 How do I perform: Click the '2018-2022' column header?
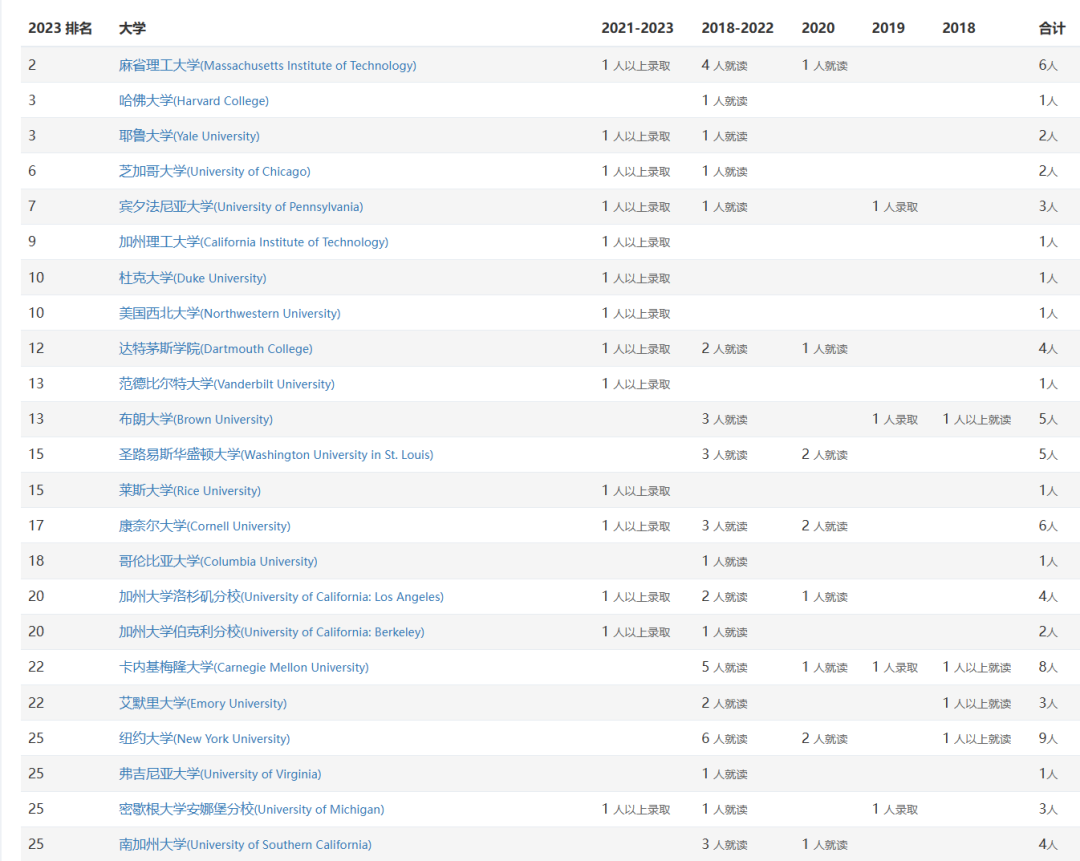coord(738,28)
